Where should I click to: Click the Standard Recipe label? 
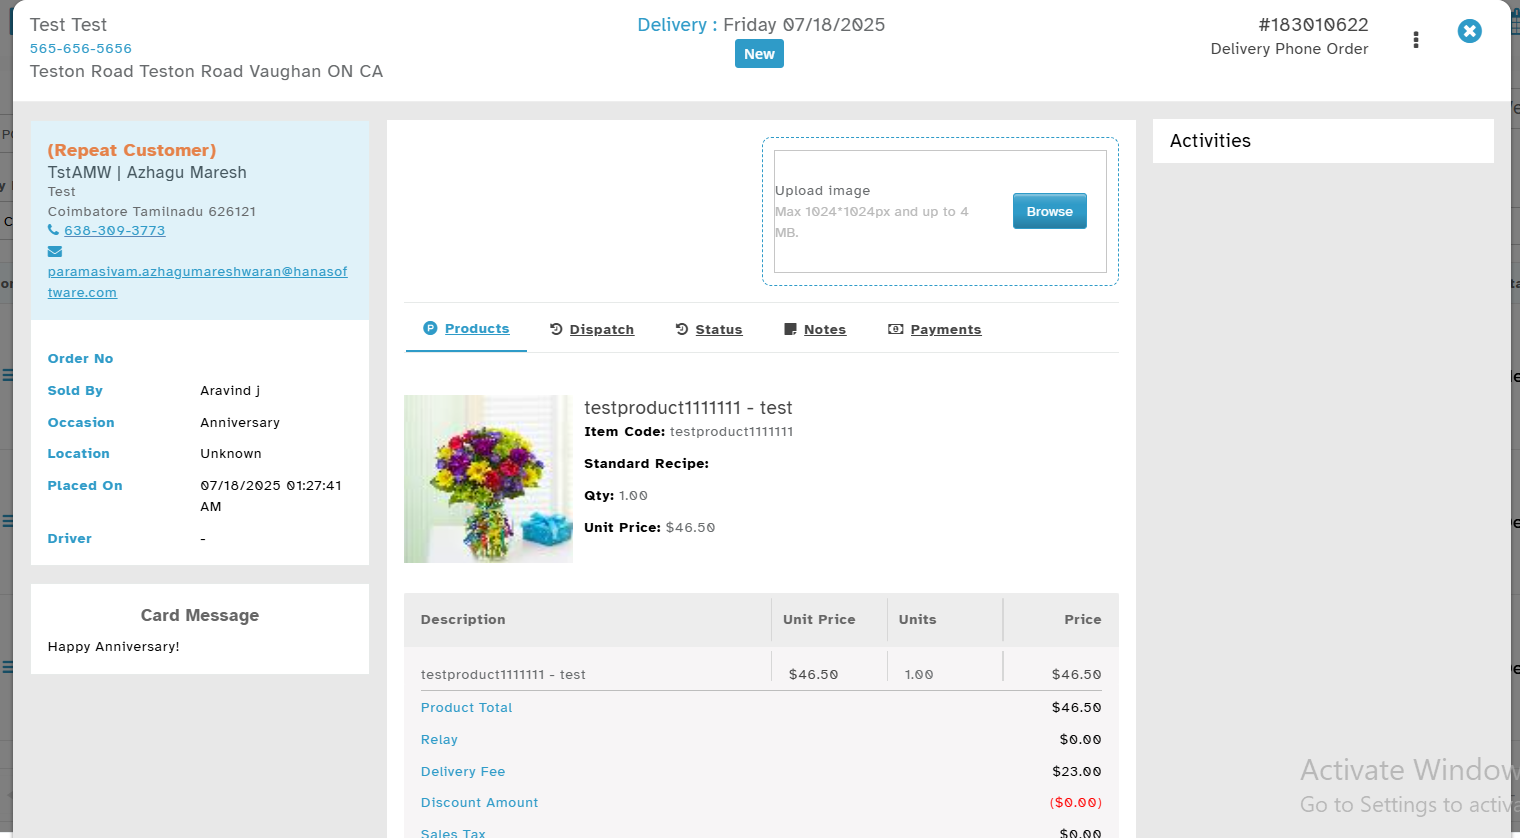coord(646,463)
